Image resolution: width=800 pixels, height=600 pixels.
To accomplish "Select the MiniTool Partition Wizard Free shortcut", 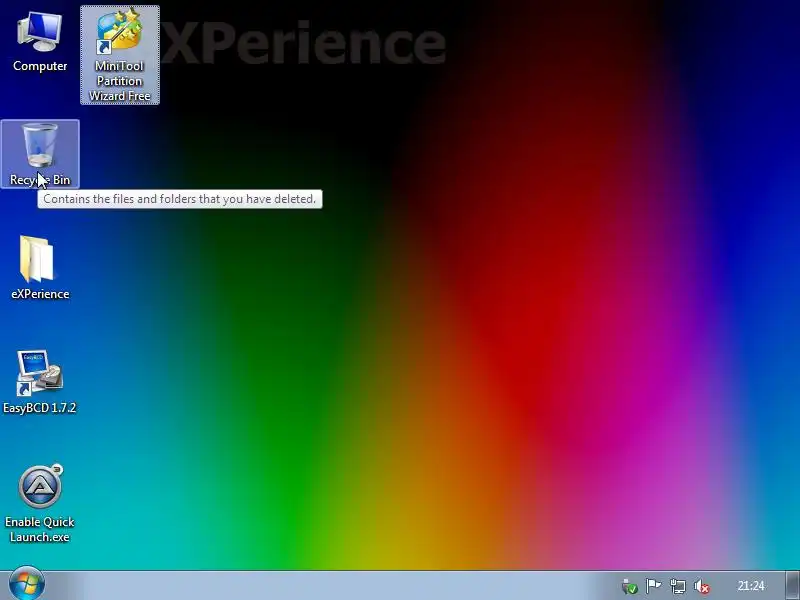I will click(120, 55).
